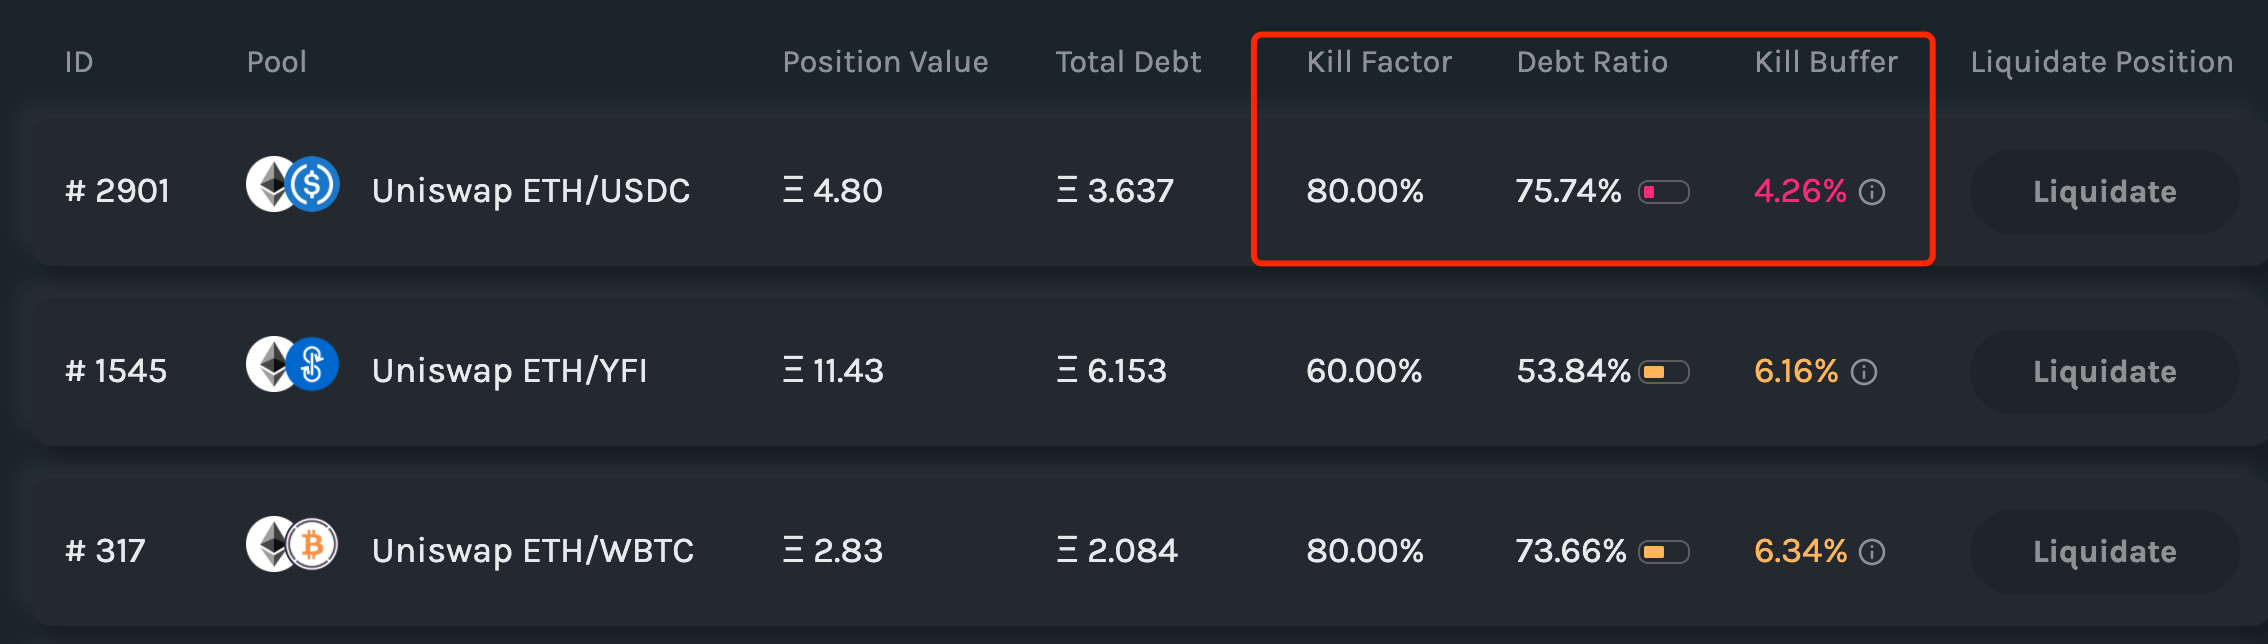Click the Ethereum symbol next to 4.80 position value
Image resolution: width=2268 pixels, height=644 pixels.
coord(793,190)
